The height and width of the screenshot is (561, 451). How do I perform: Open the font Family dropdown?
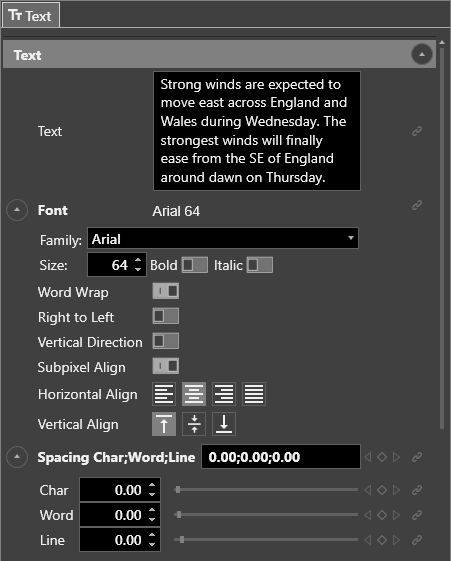(x=223, y=238)
